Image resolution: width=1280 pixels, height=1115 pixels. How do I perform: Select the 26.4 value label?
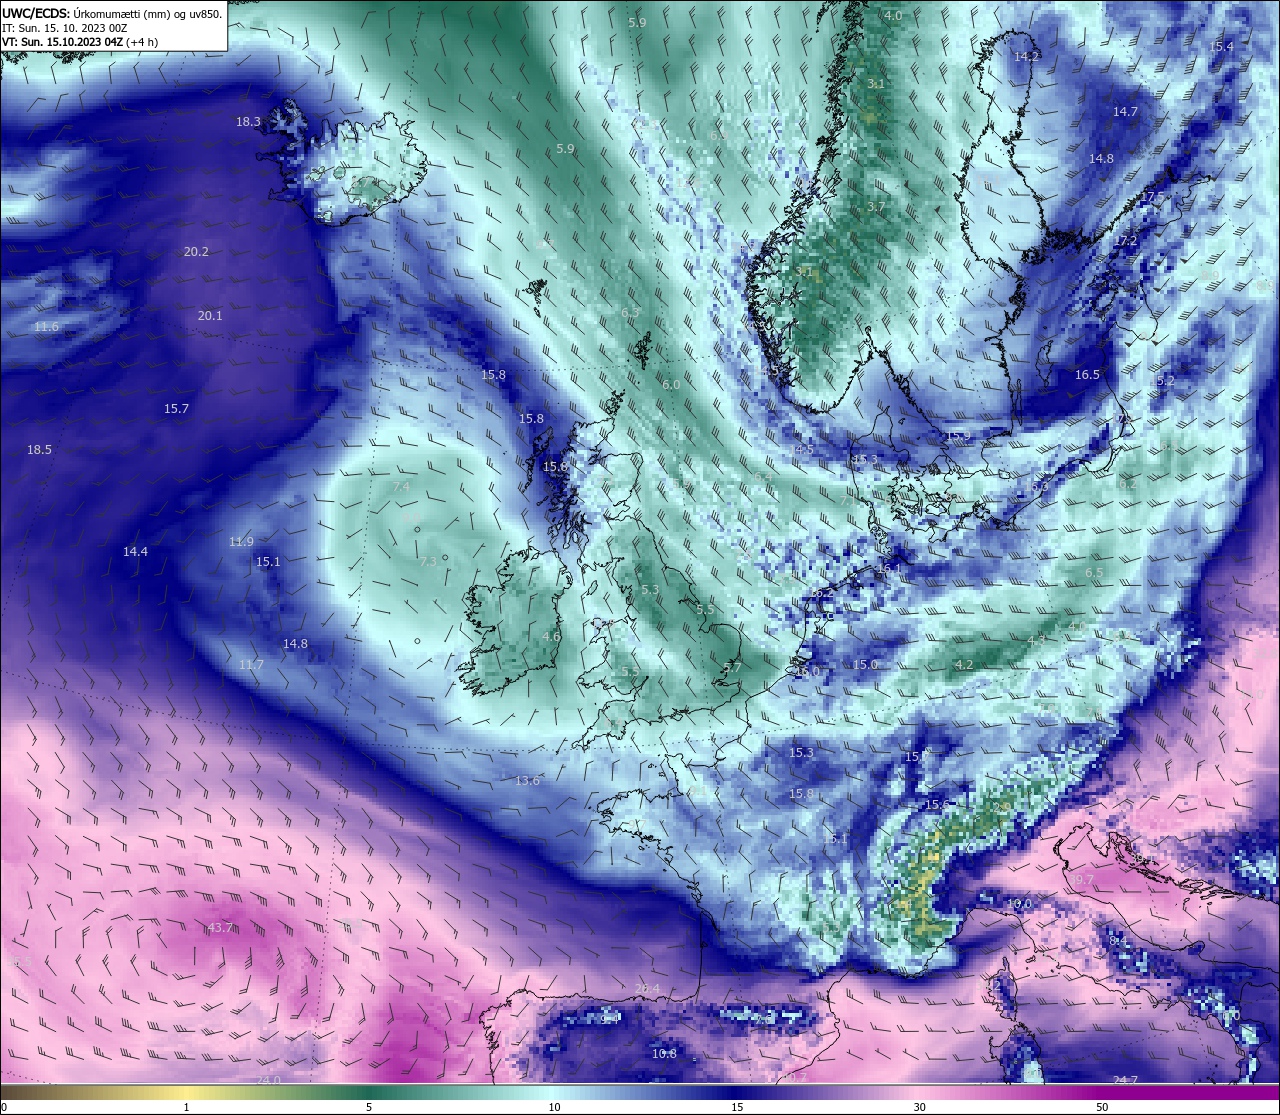click(647, 990)
